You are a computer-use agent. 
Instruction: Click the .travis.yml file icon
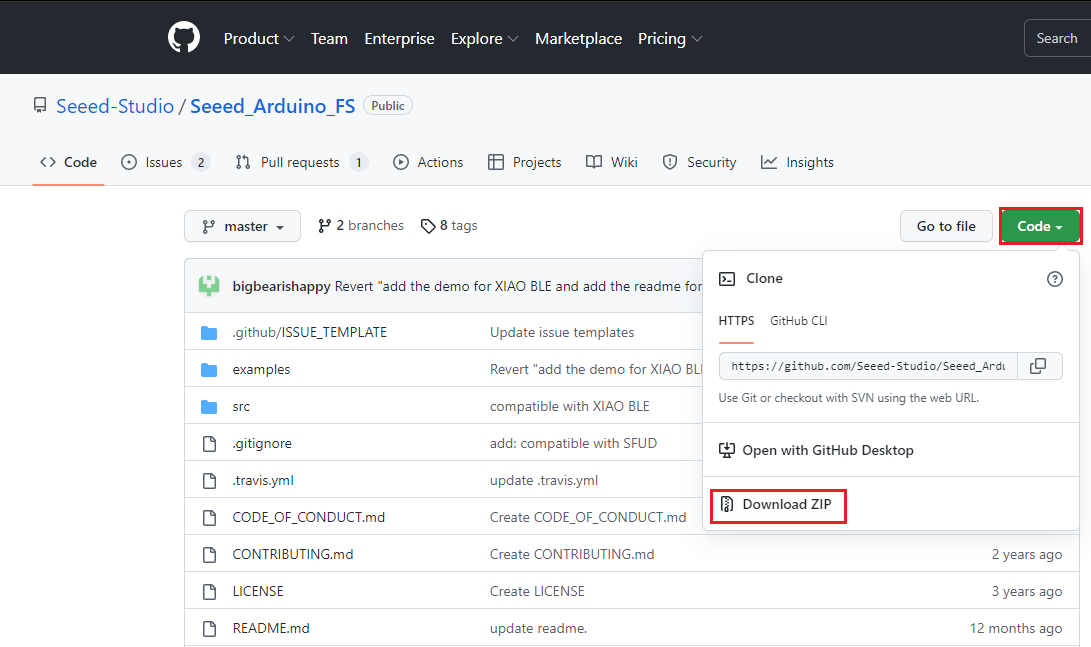[x=209, y=481]
